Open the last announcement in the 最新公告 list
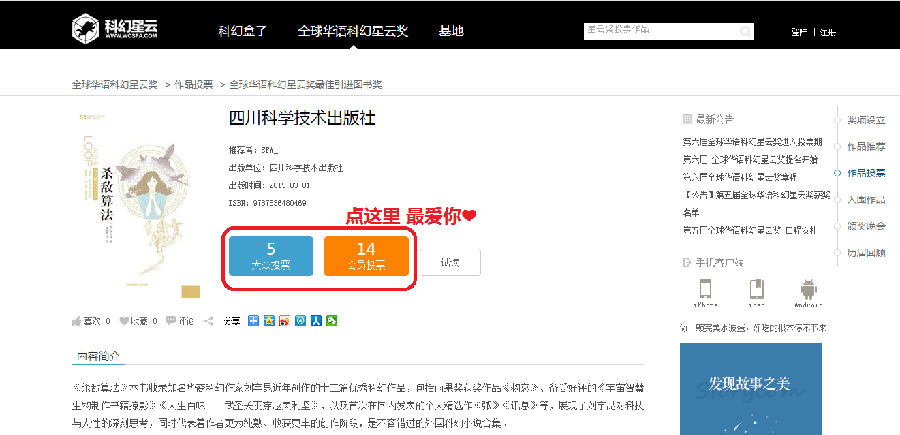This screenshot has height=435, width=900. tap(749, 230)
